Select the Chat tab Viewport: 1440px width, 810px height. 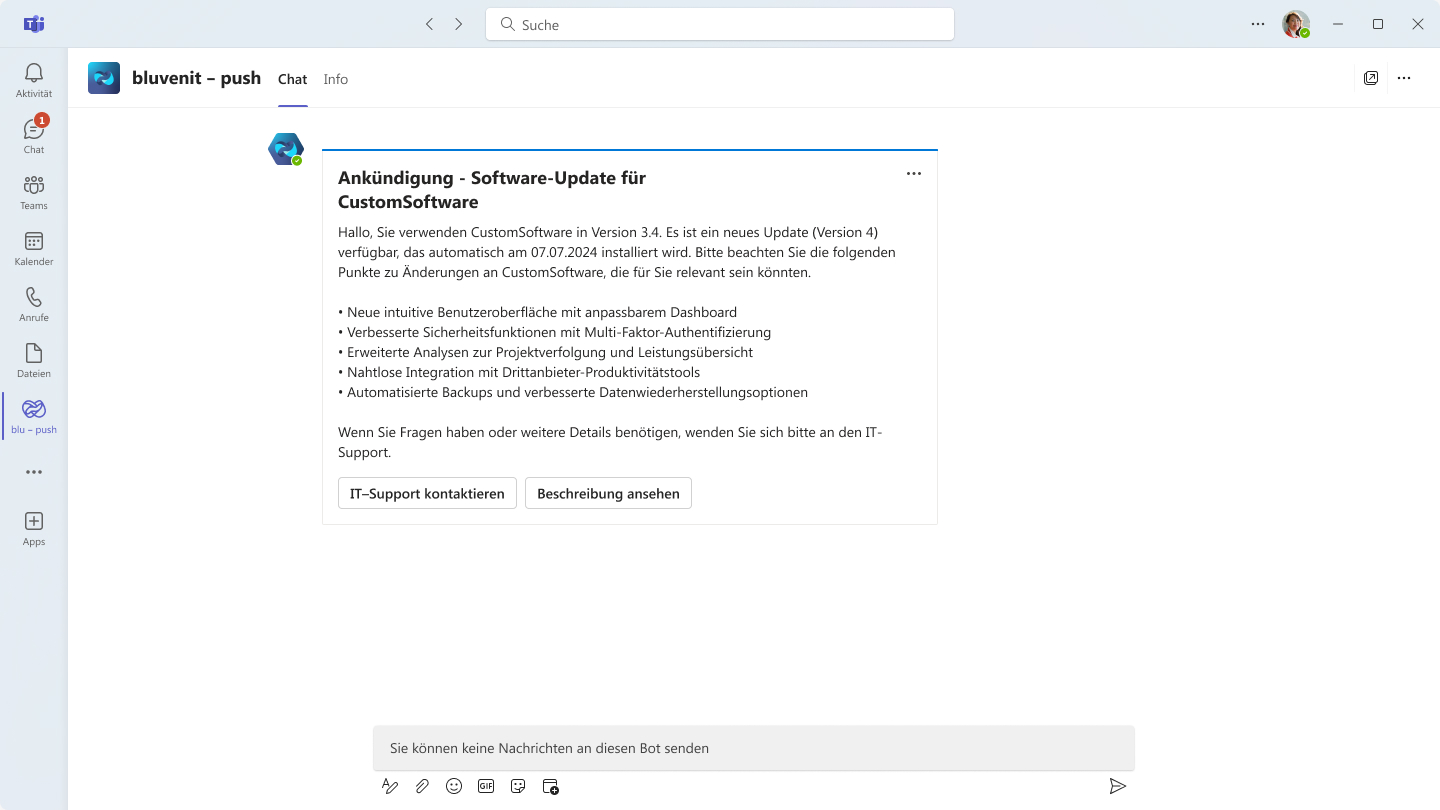coord(293,79)
